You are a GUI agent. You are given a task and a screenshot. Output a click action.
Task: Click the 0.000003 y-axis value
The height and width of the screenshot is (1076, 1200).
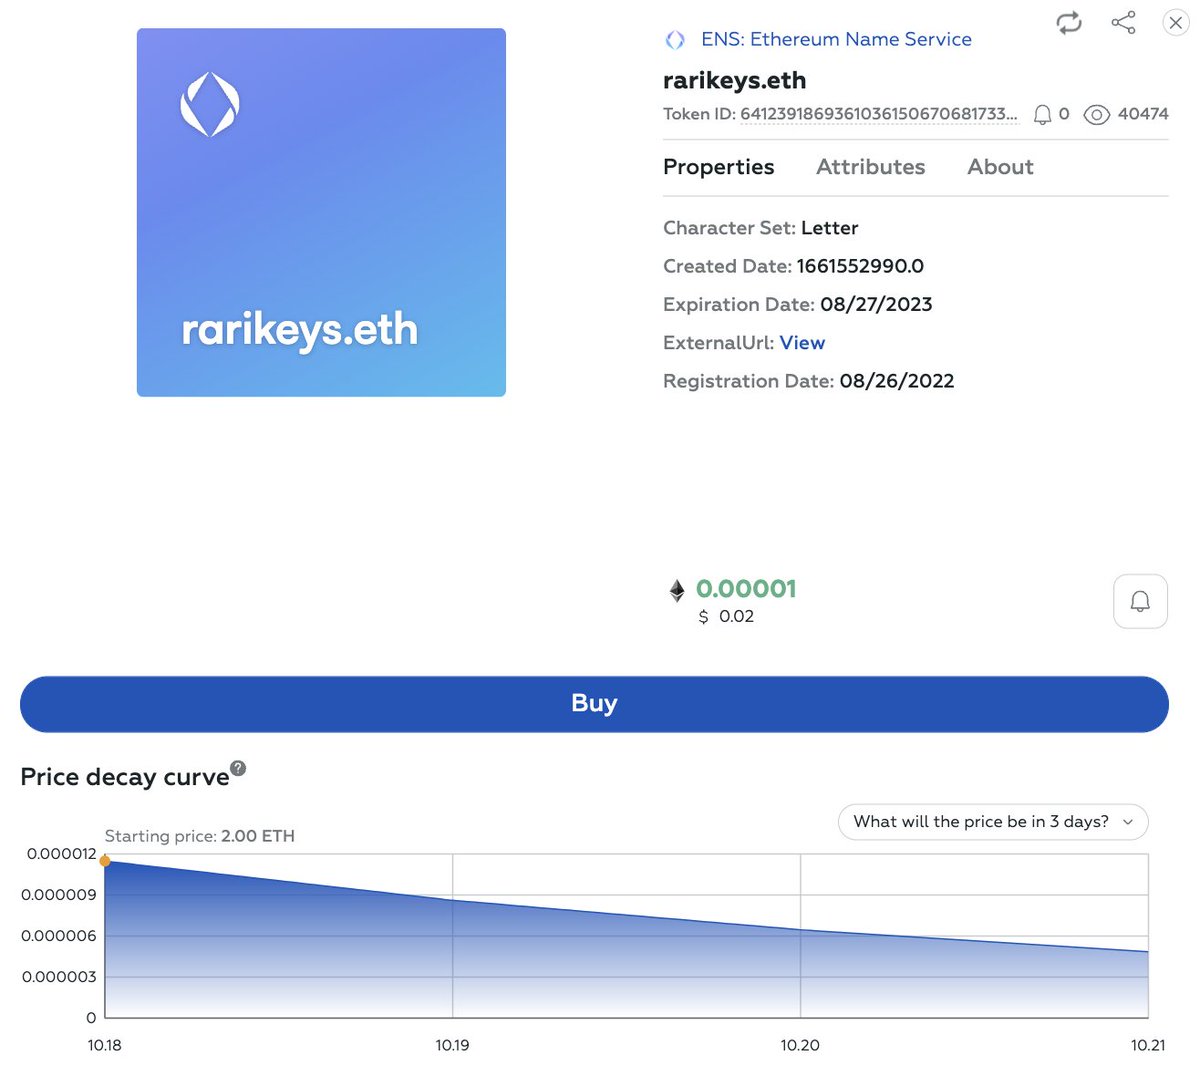pyautogui.click(x=59, y=977)
